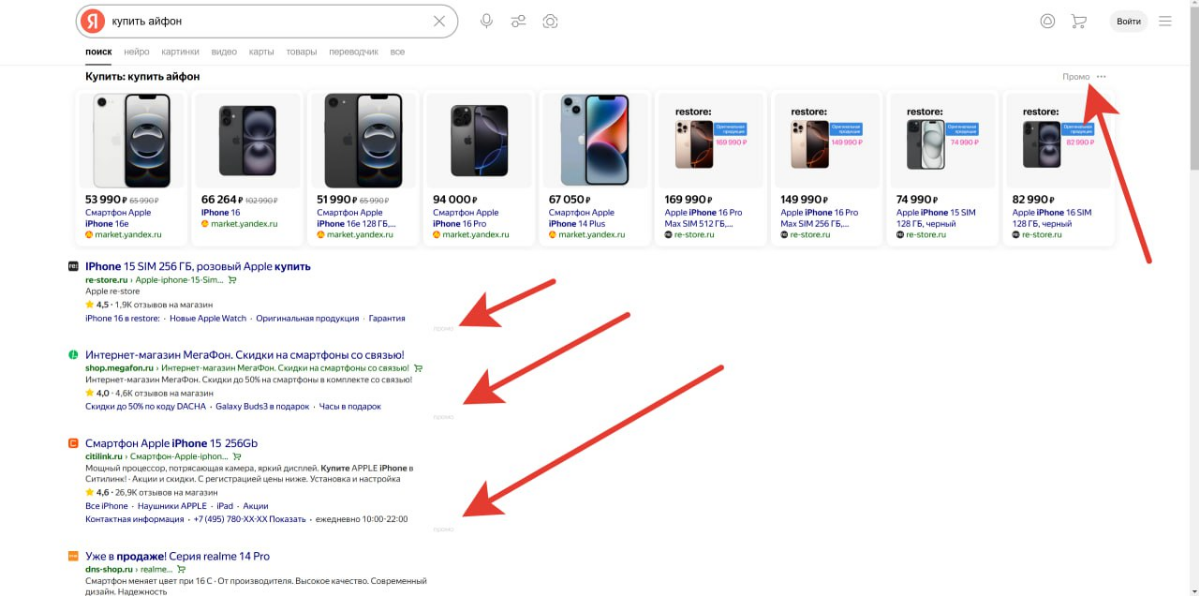The image size is (1199, 596).
Task: Click sitelink 'Гарантия'
Action: [x=387, y=318]
